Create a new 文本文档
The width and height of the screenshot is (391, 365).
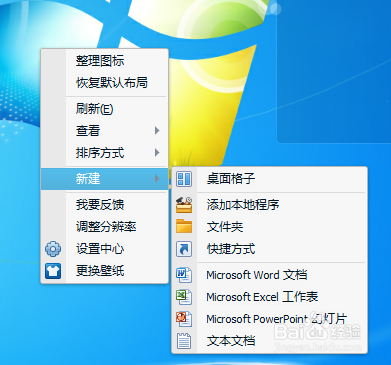269,341
